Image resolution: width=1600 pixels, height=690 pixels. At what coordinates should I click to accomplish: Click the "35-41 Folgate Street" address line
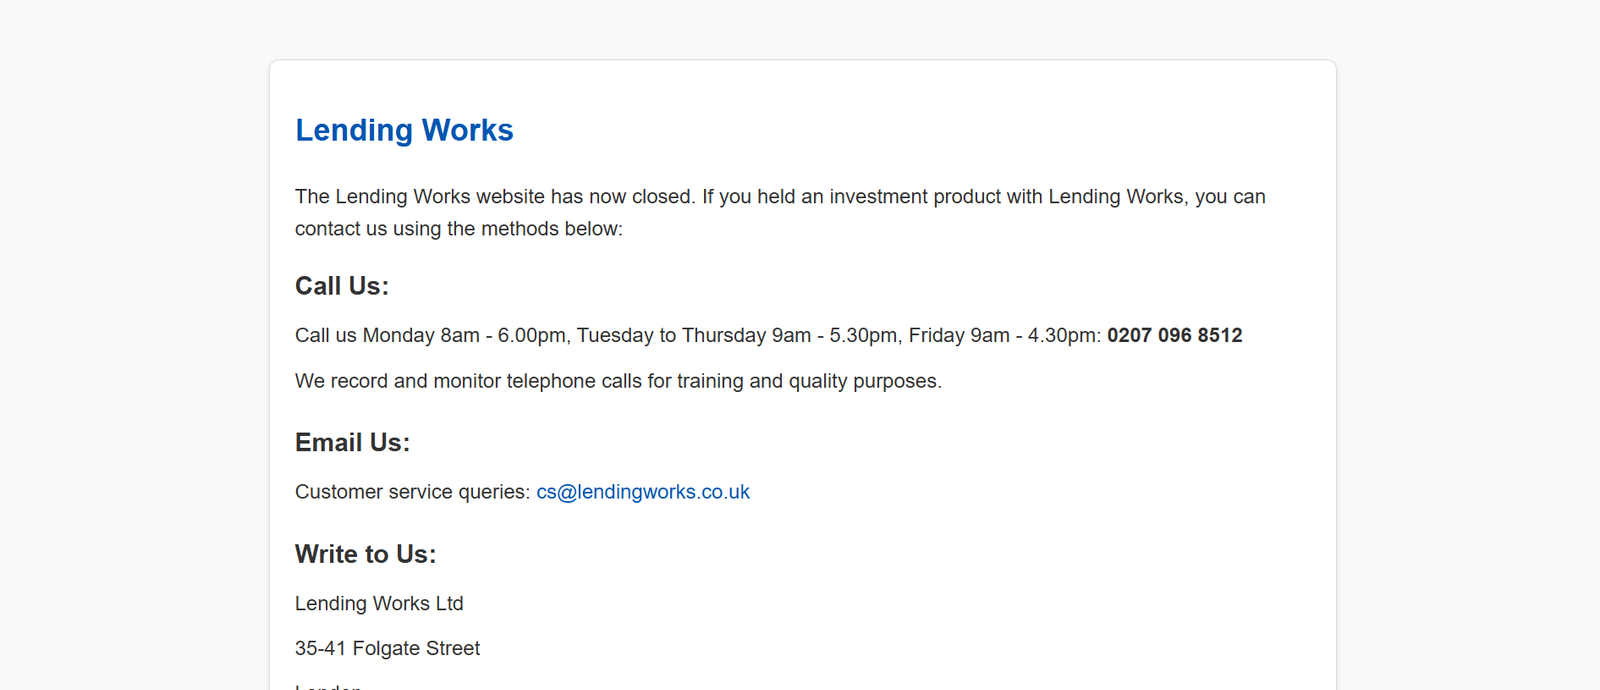click(387, 649)
